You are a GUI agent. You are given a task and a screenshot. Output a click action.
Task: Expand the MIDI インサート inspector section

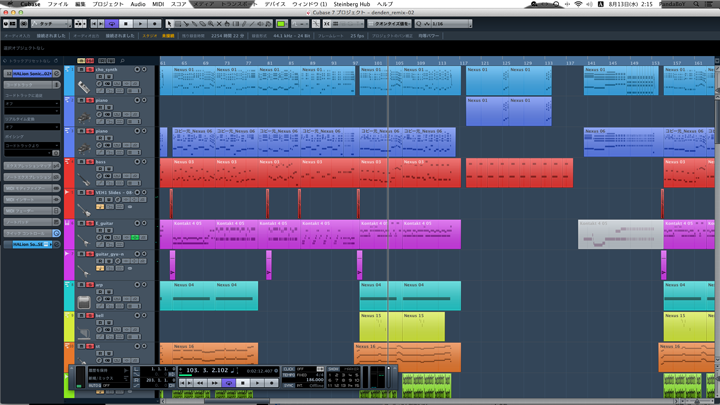28,199
